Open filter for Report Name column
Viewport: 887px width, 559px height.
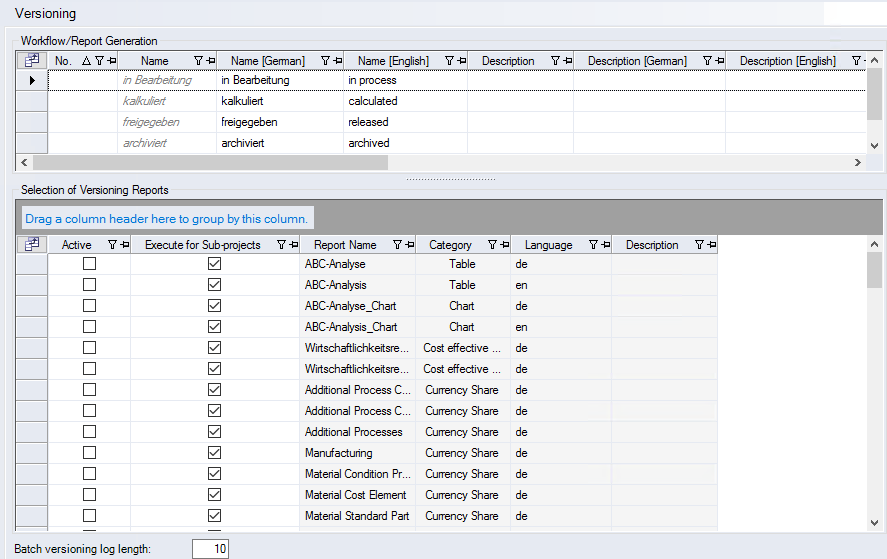click(x=397, y=245)
